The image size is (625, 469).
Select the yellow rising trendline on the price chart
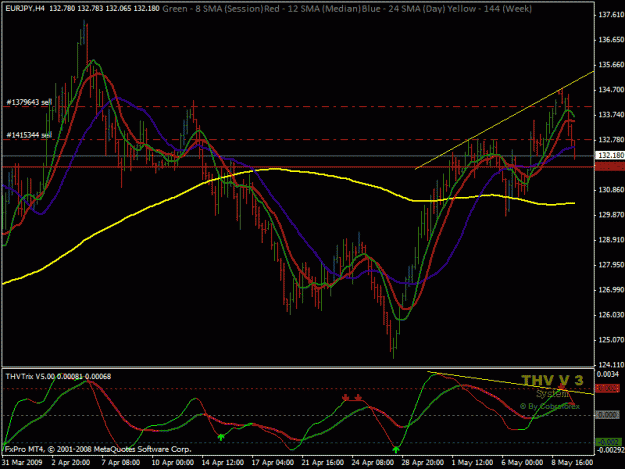click(504, 120)
